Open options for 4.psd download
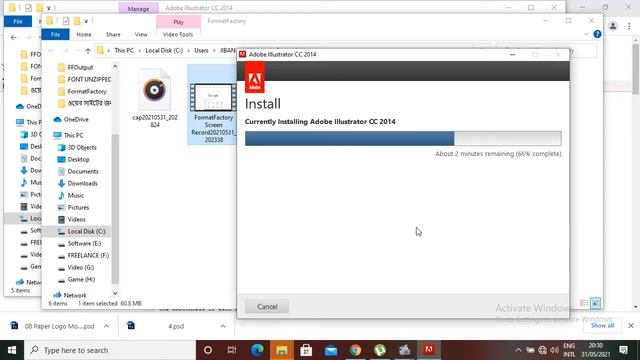This screenshot has width=640, height=360. pos(223,326)
